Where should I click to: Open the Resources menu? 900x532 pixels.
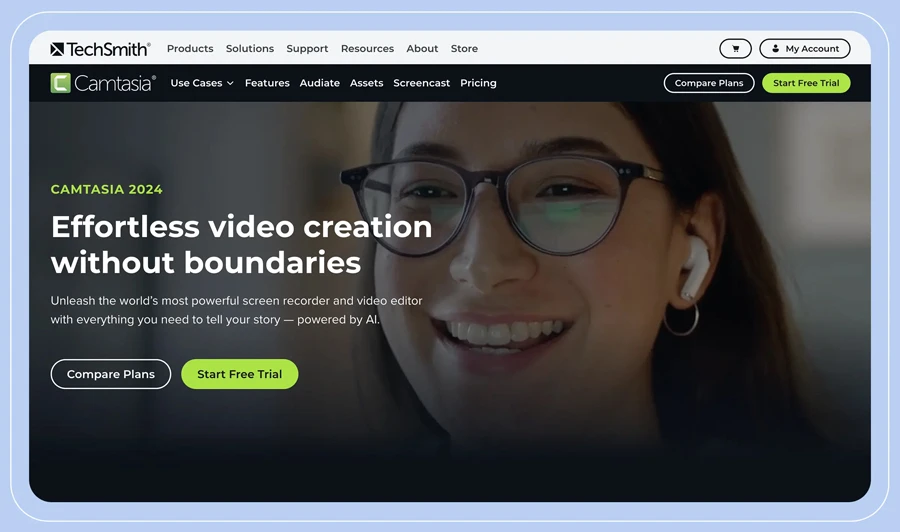click(x=367, y=49)
